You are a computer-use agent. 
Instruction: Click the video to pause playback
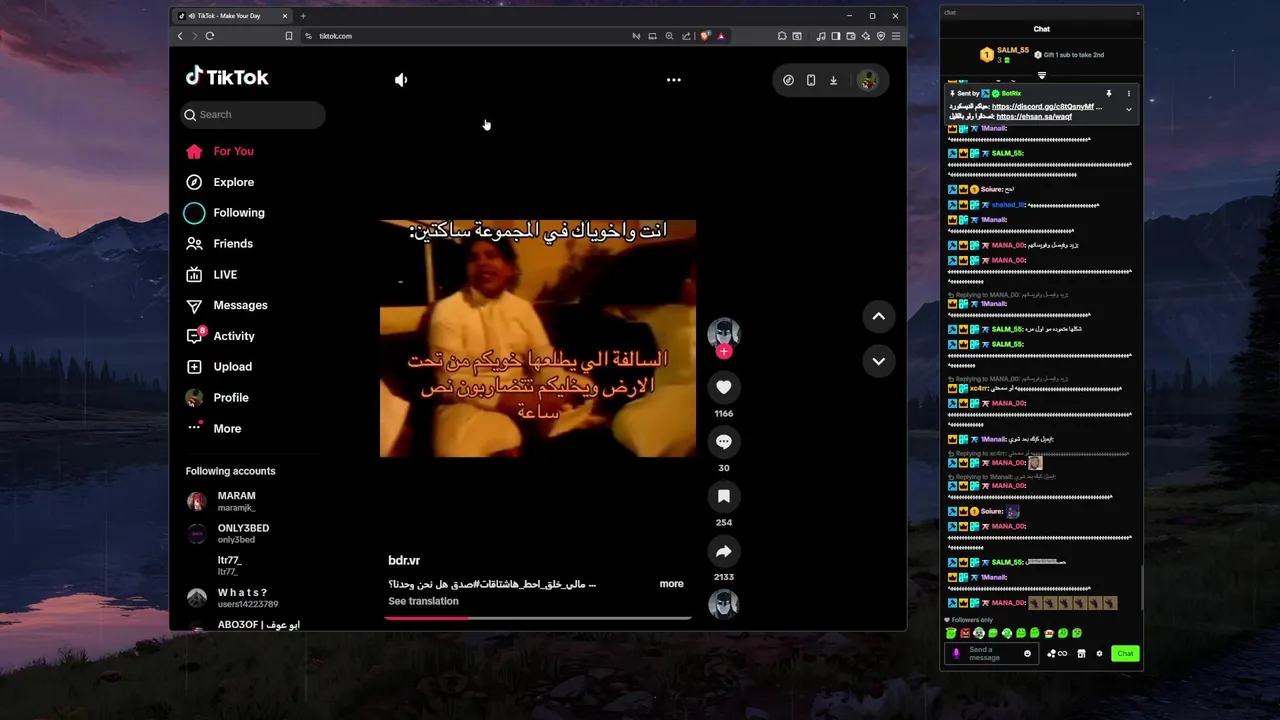click(x=538, y=339)
